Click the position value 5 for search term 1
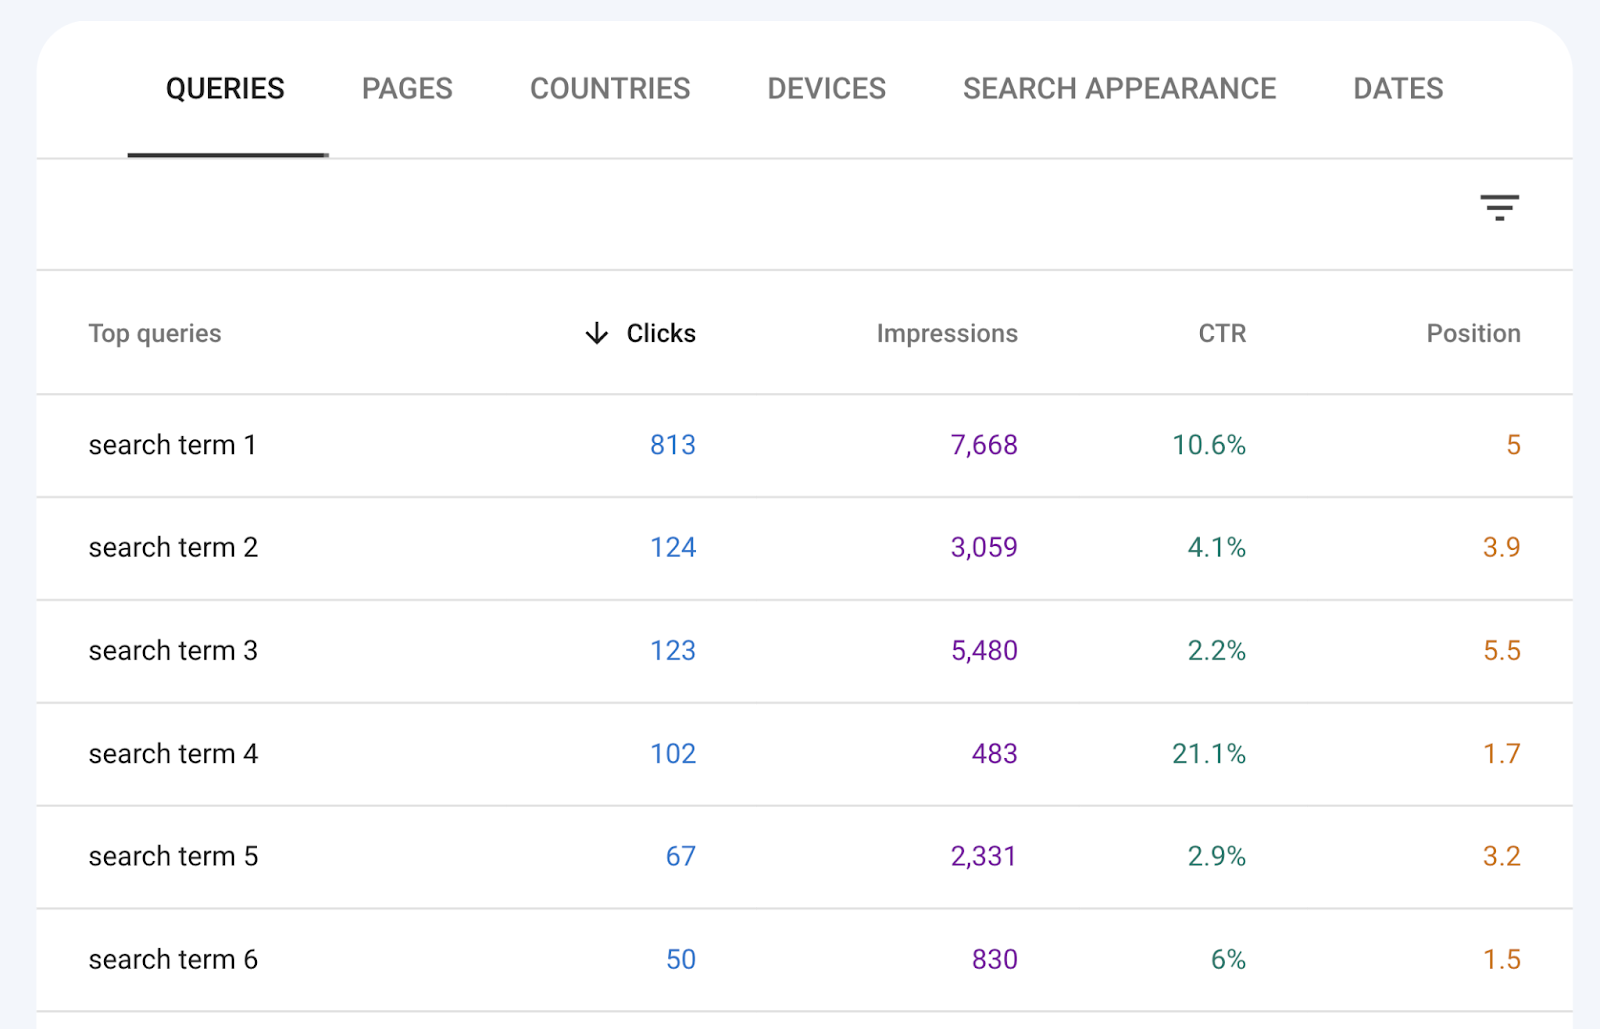 point(1513,445)
